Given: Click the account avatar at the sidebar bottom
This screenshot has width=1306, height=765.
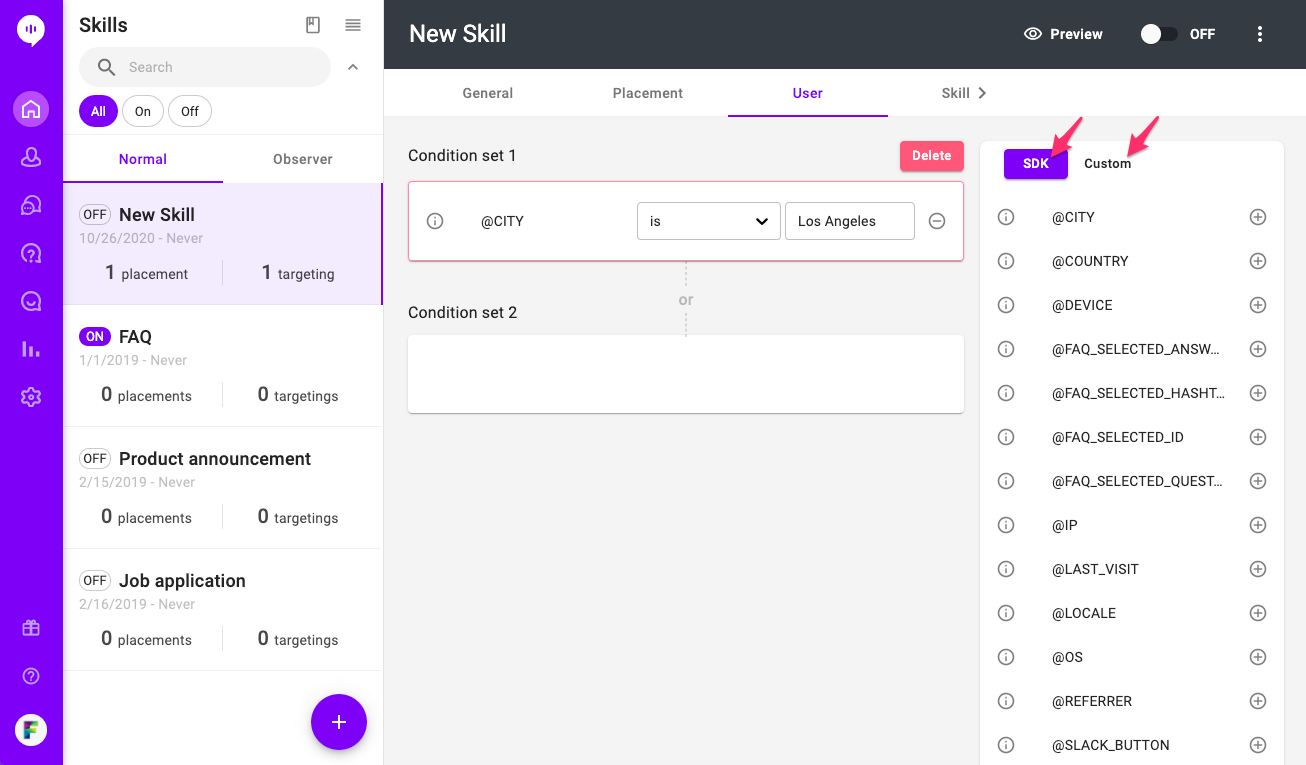Looking at the screenshot, I should [x=31, y=729].
